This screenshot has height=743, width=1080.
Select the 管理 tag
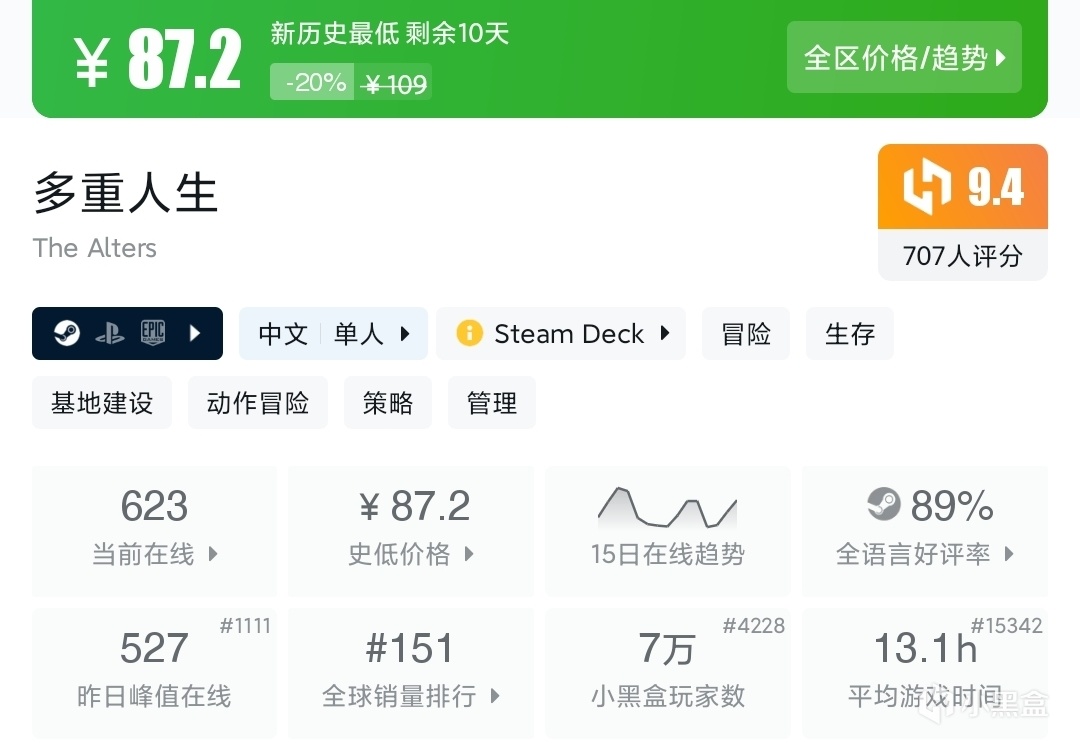pyautogui.click(x=492, y=403)
